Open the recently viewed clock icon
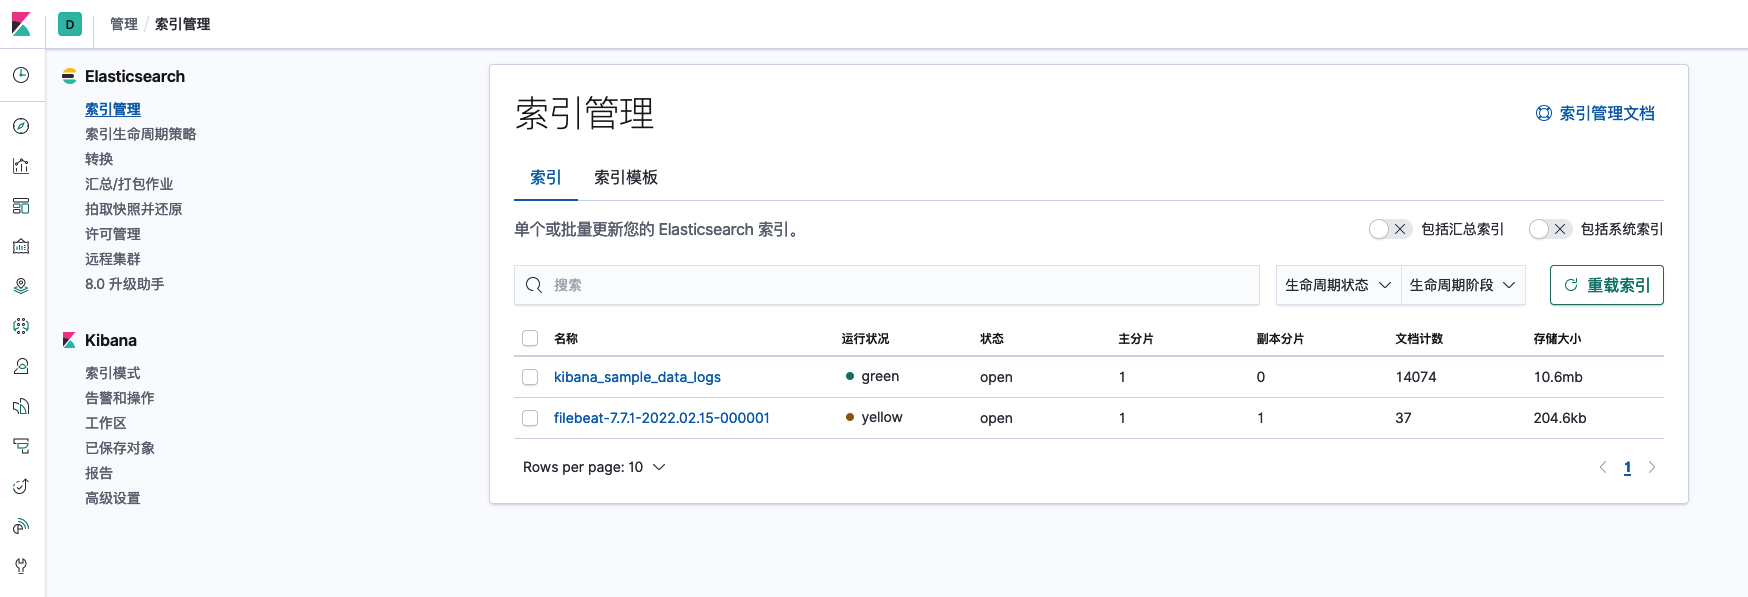The image size is (1748, 597). [x=21, y=75]
